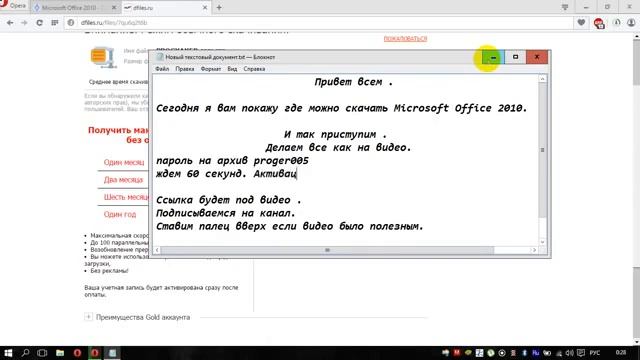Expand 'Преимущества Gold аккаунта' section
The width and height of the screenshot is (640, 360).
coord(89,317)
